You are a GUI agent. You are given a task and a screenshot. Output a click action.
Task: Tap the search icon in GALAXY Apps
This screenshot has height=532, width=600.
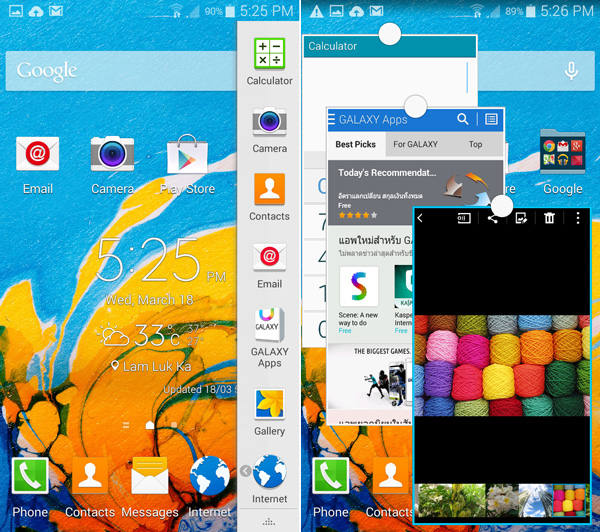(x=462, y=120)
